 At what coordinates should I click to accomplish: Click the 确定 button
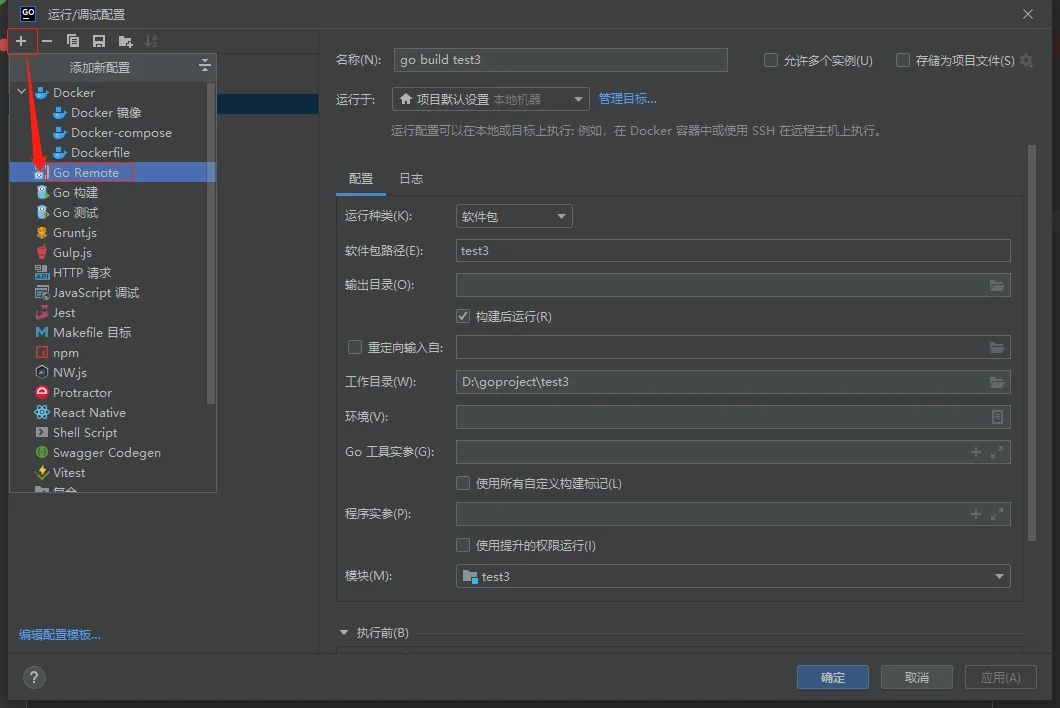(x=832, y=677)
